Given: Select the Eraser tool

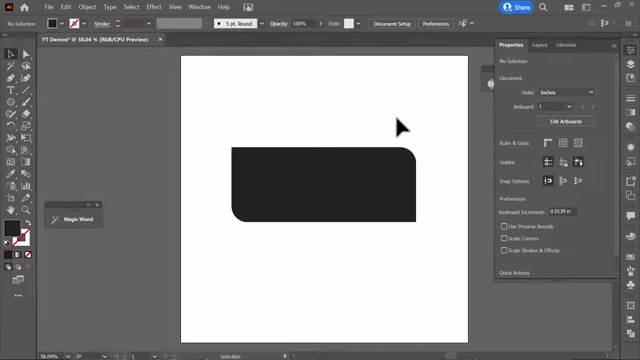Looking at the screenshot, I should coord(26,114).
